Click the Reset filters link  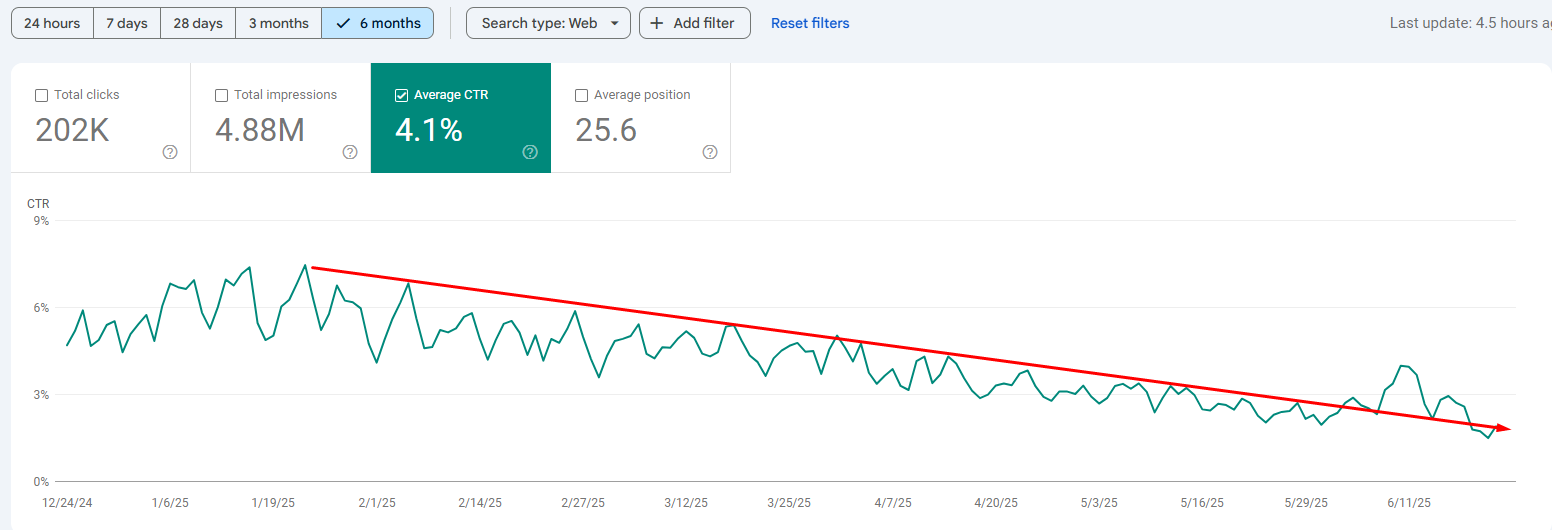810,23
